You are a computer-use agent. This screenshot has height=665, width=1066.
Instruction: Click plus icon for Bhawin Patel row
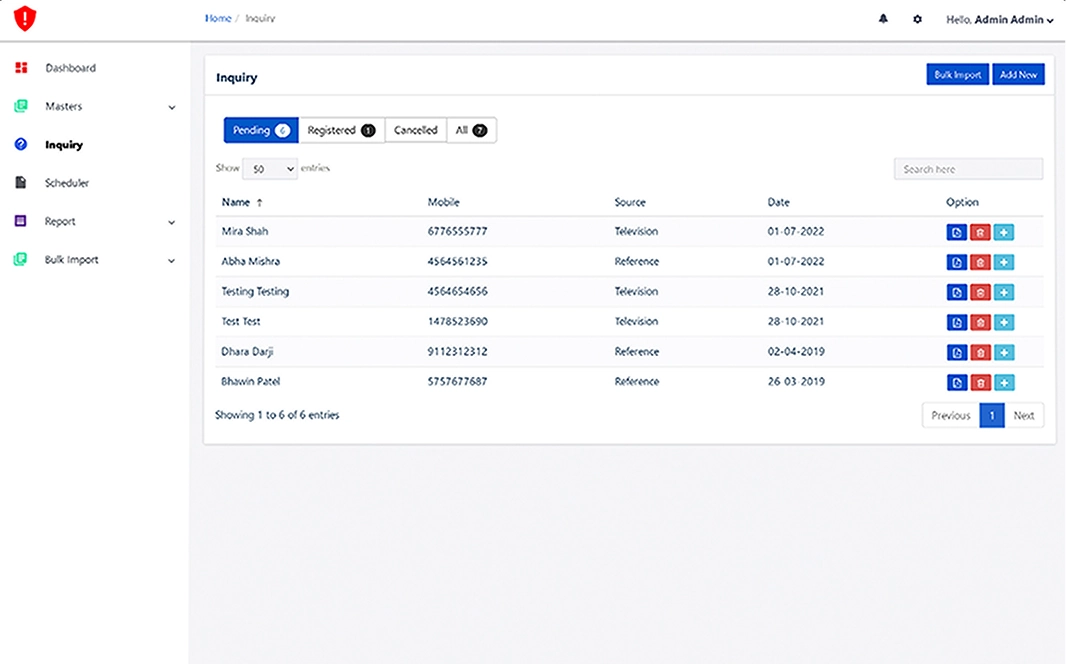tap(1004, 383)
